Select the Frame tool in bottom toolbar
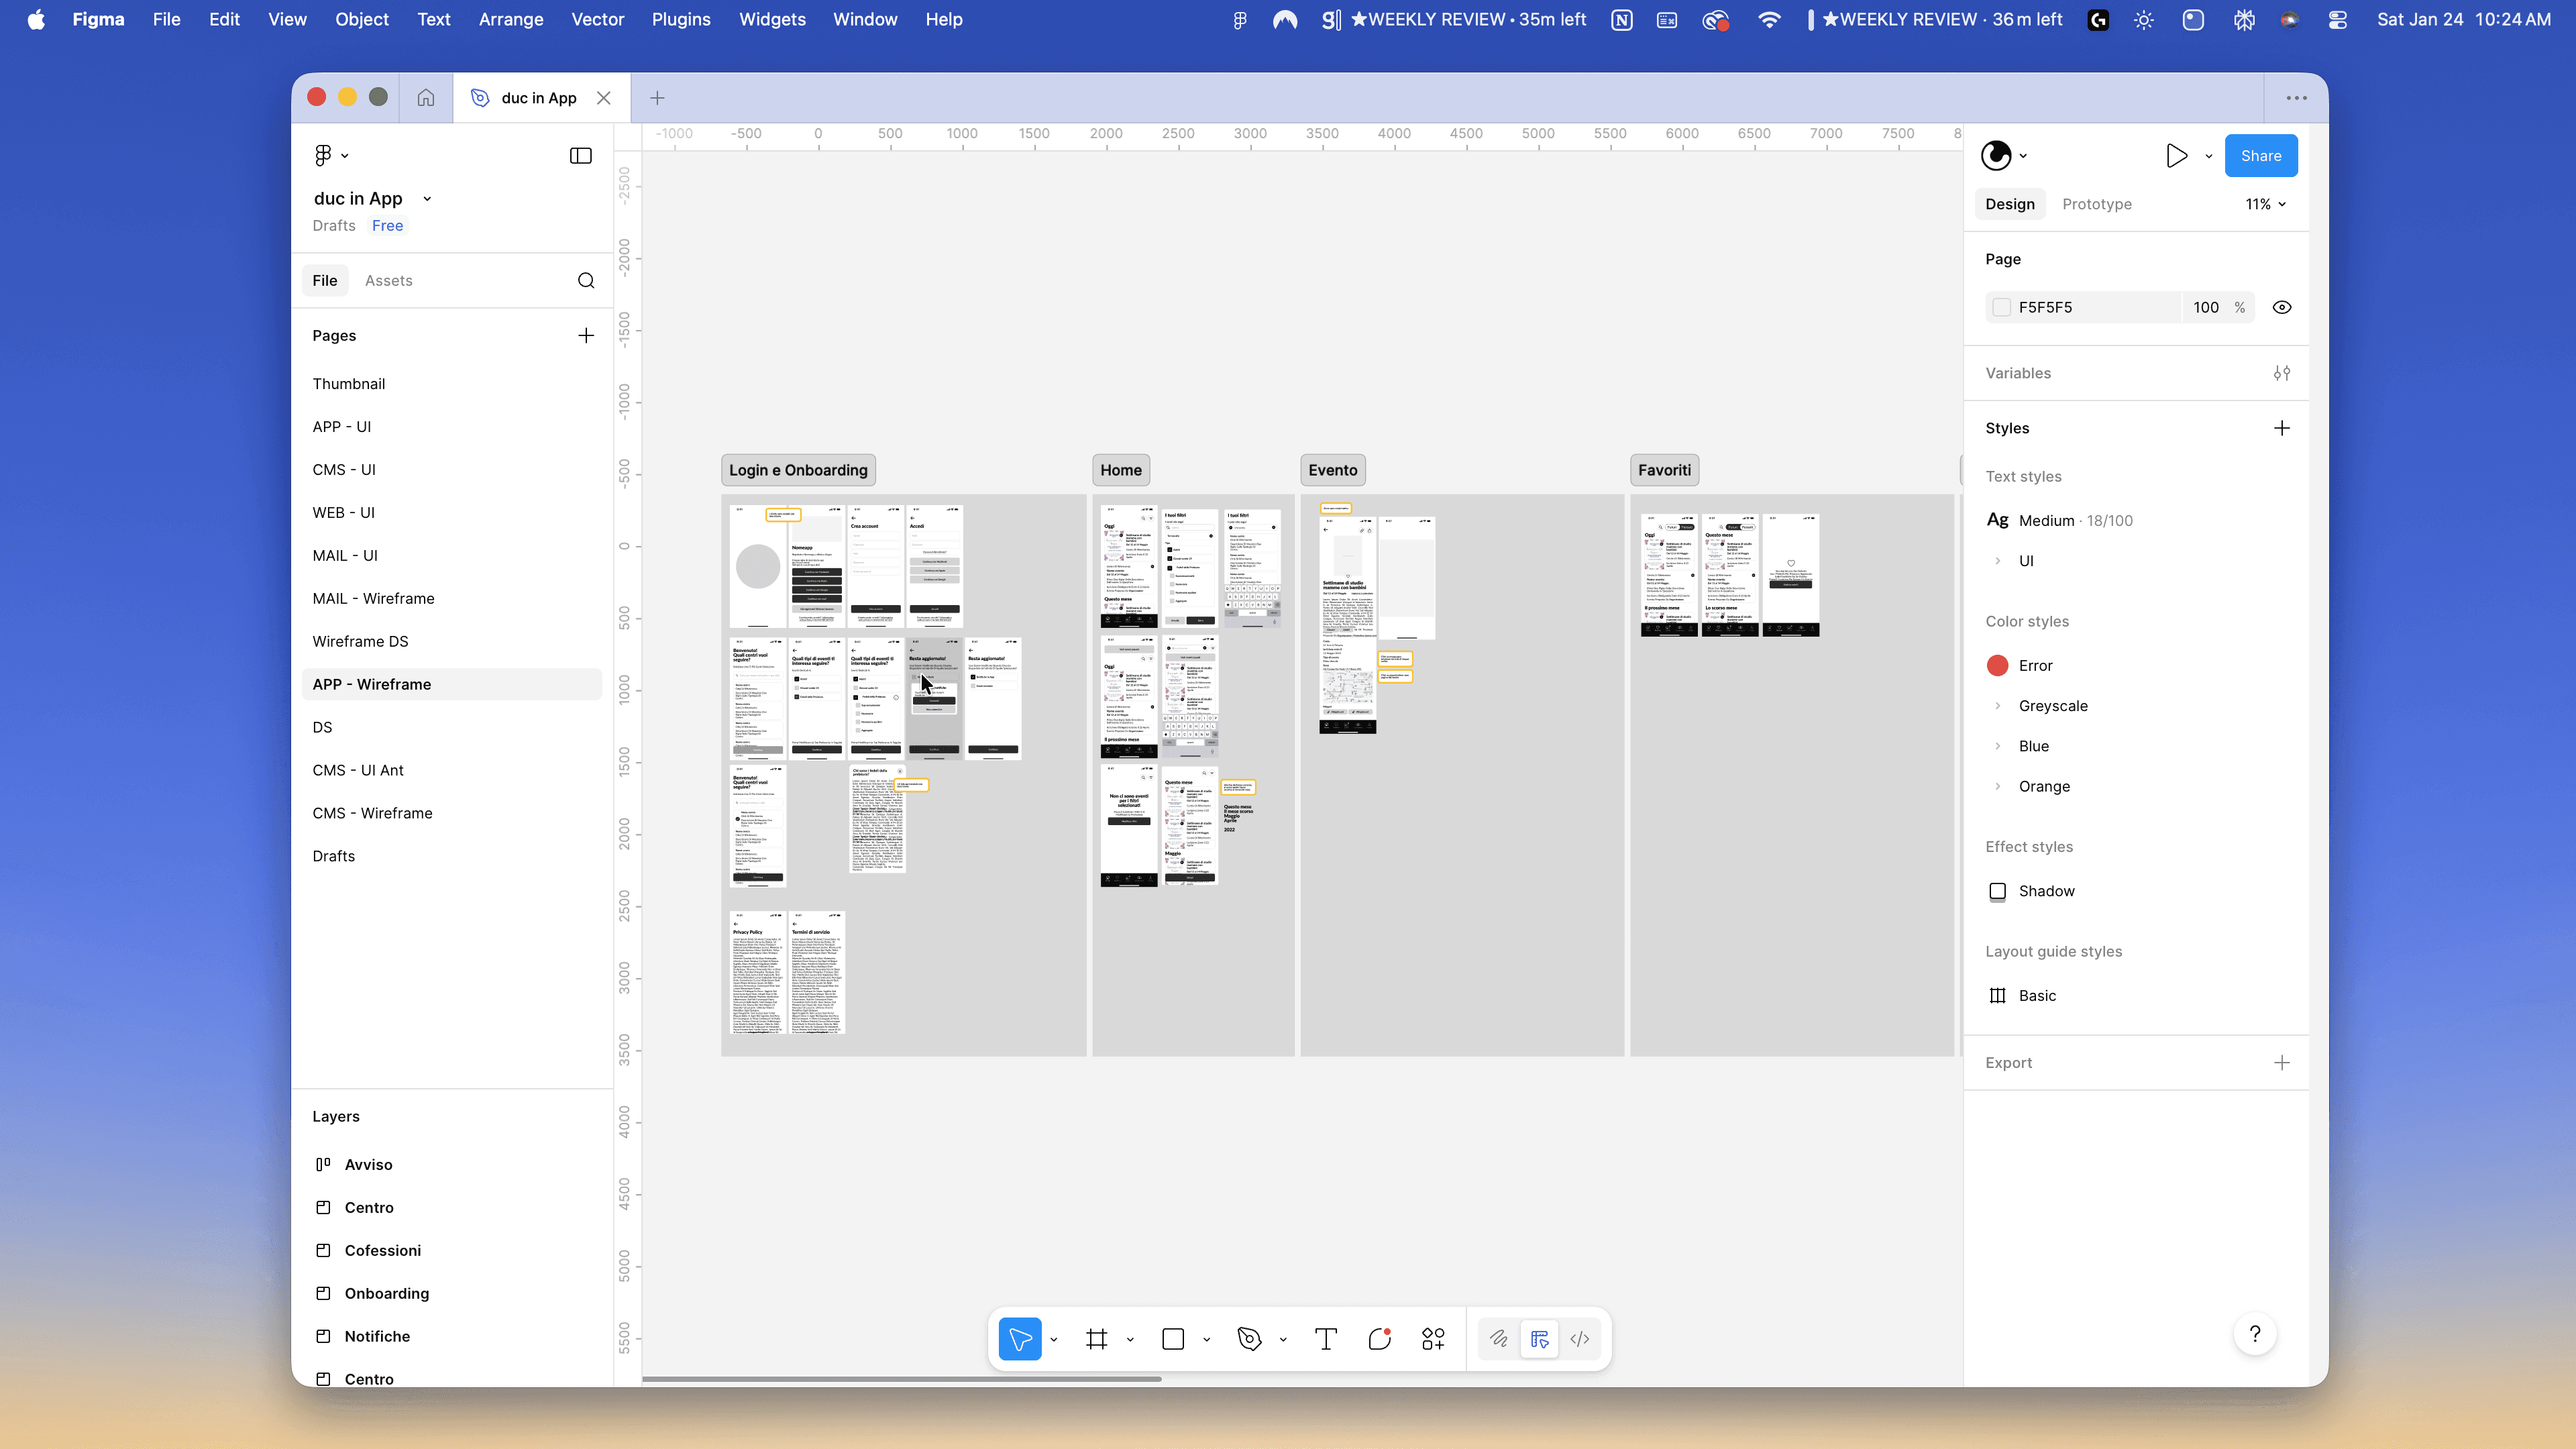Image resolution: width=2576 pixels, height=1449 pixels. click(x=1096, y=1339)
